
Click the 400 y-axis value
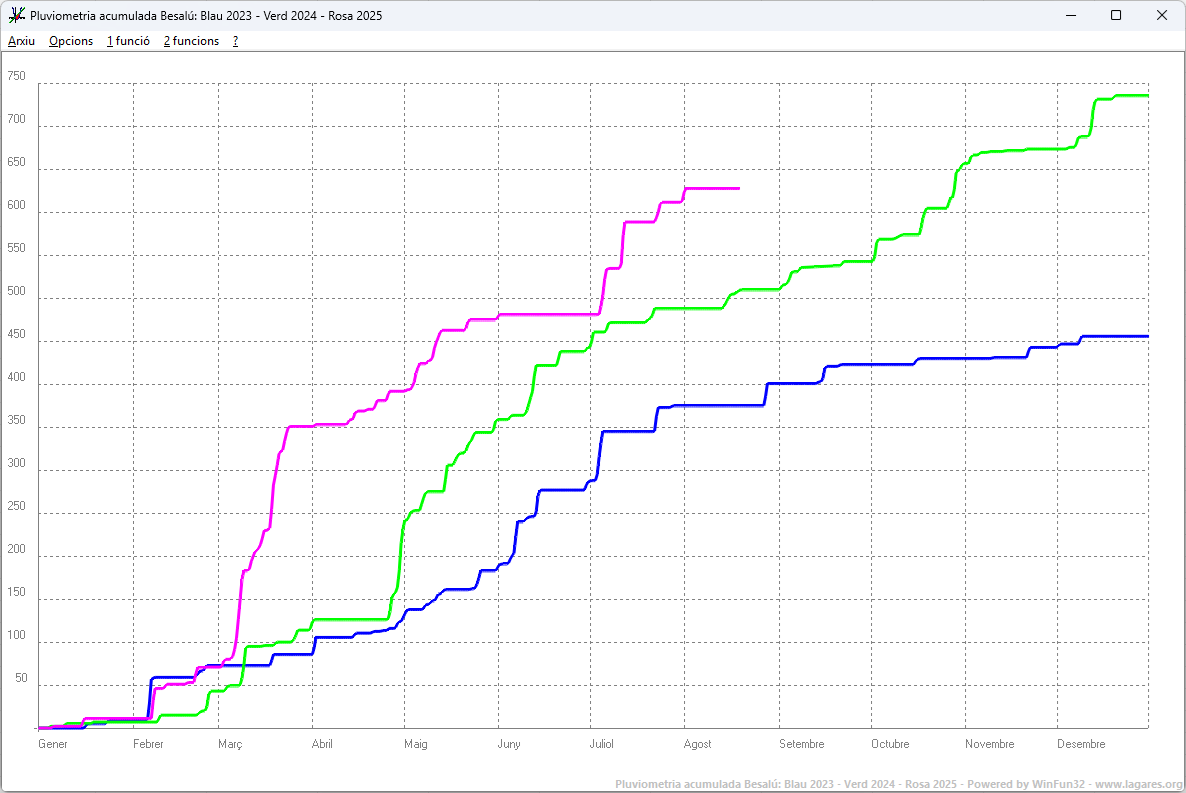[x=17, y=377]
